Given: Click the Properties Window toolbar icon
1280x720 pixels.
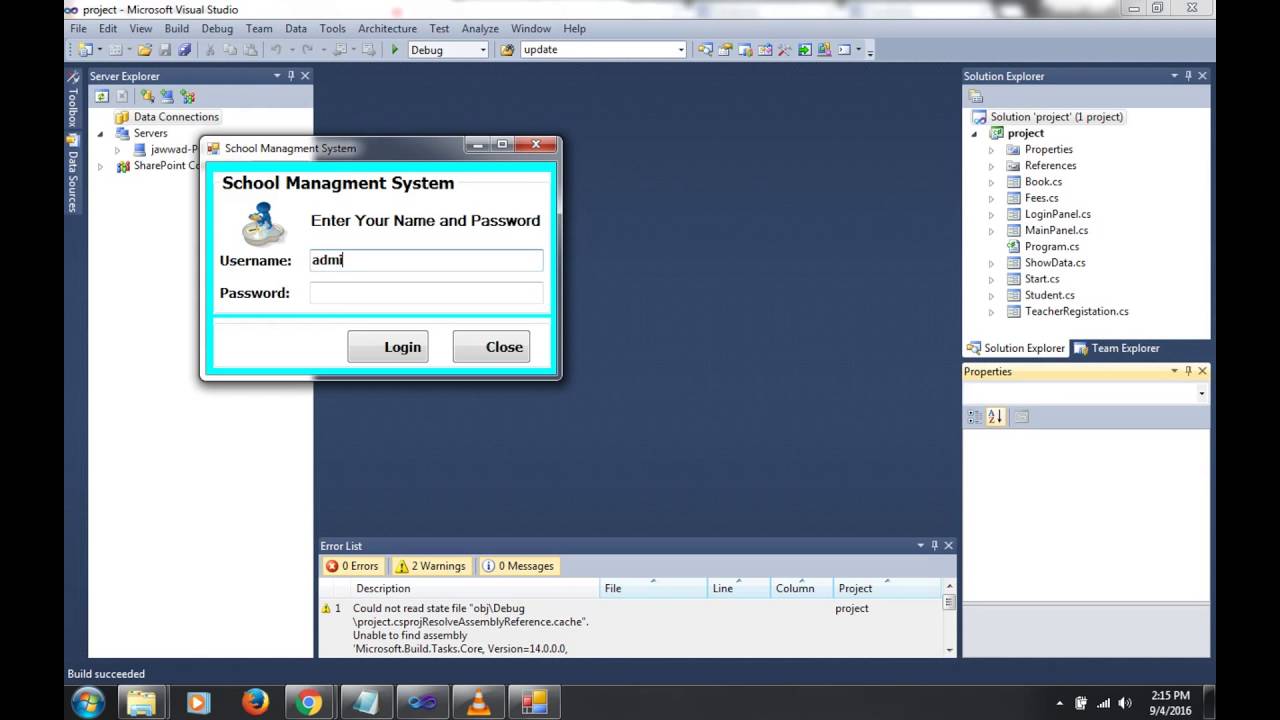Looking at the screenshot, I should (x=726, y=50).
